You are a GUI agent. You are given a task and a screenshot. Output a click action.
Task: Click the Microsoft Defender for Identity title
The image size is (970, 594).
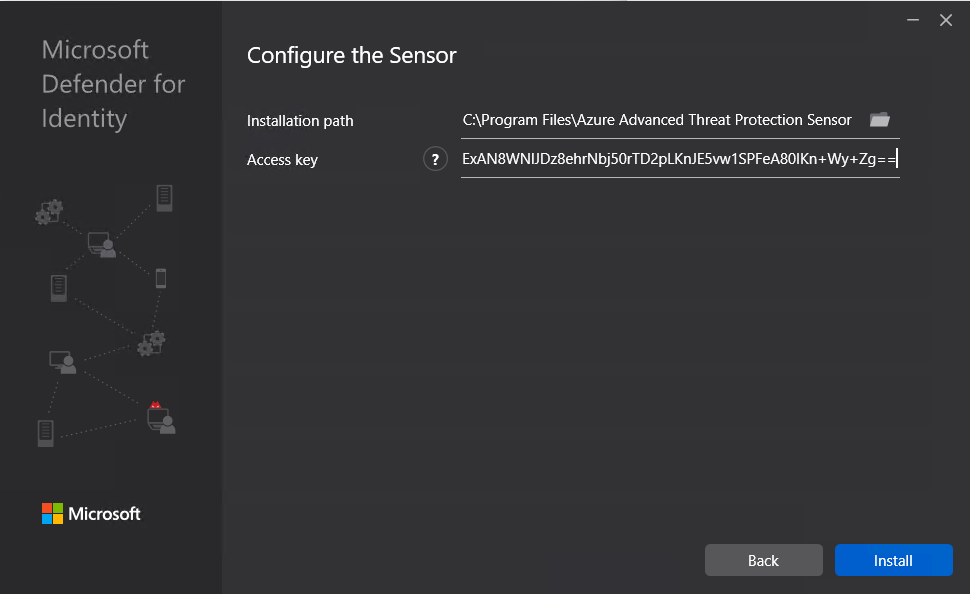tap(113, 84)
